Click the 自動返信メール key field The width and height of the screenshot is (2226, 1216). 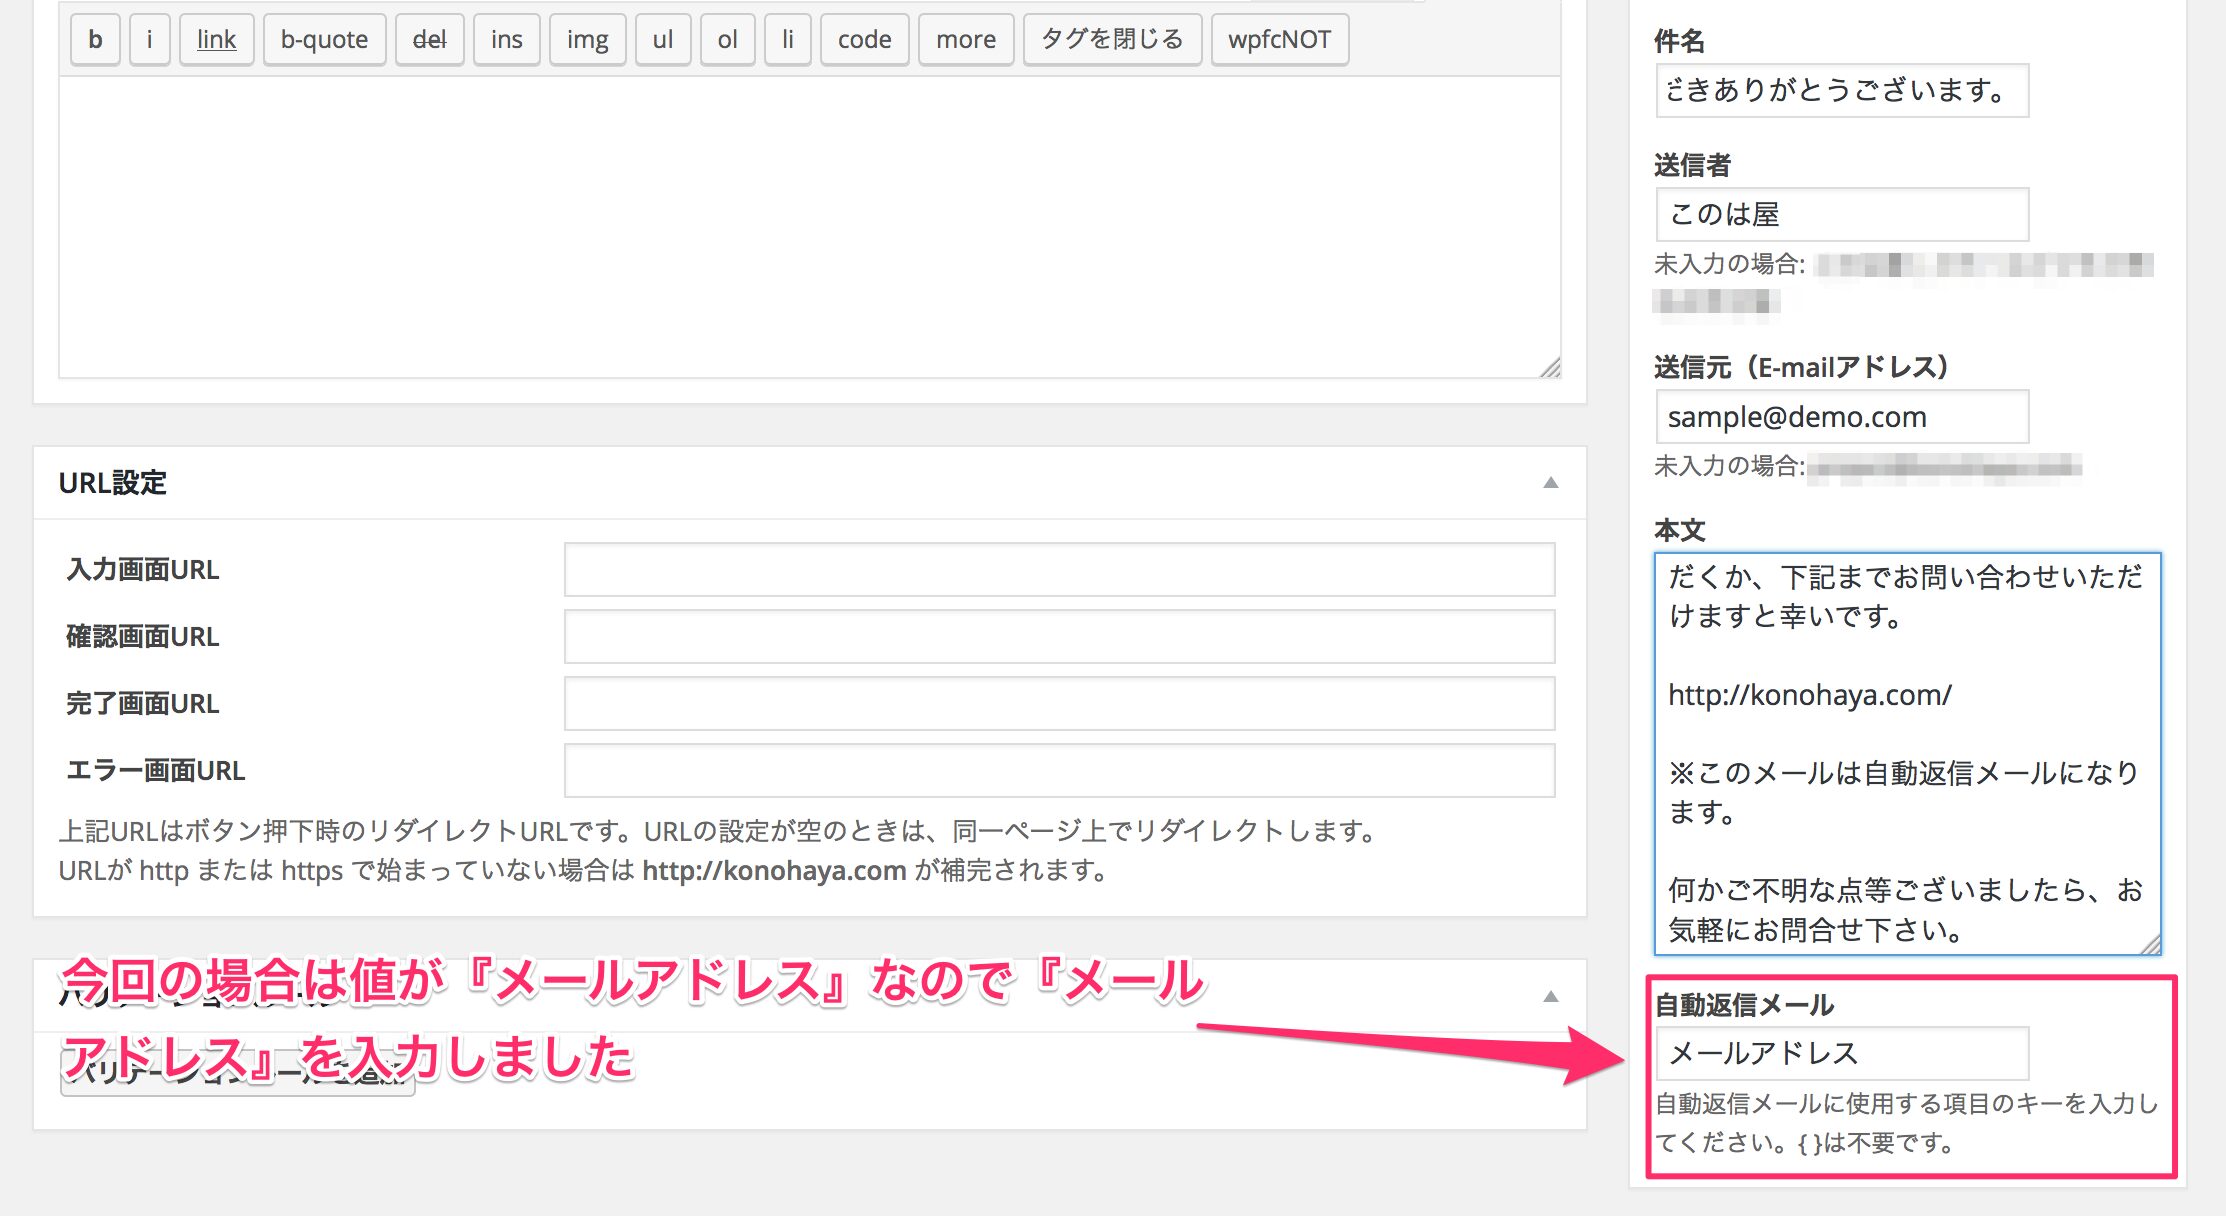(1841, 1053)
